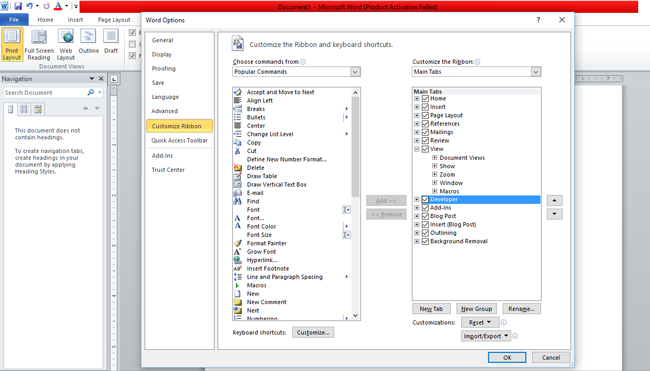Expand the Developer tab tree node
This screenshot has height=371, width=650.
(x=417, y=199)
